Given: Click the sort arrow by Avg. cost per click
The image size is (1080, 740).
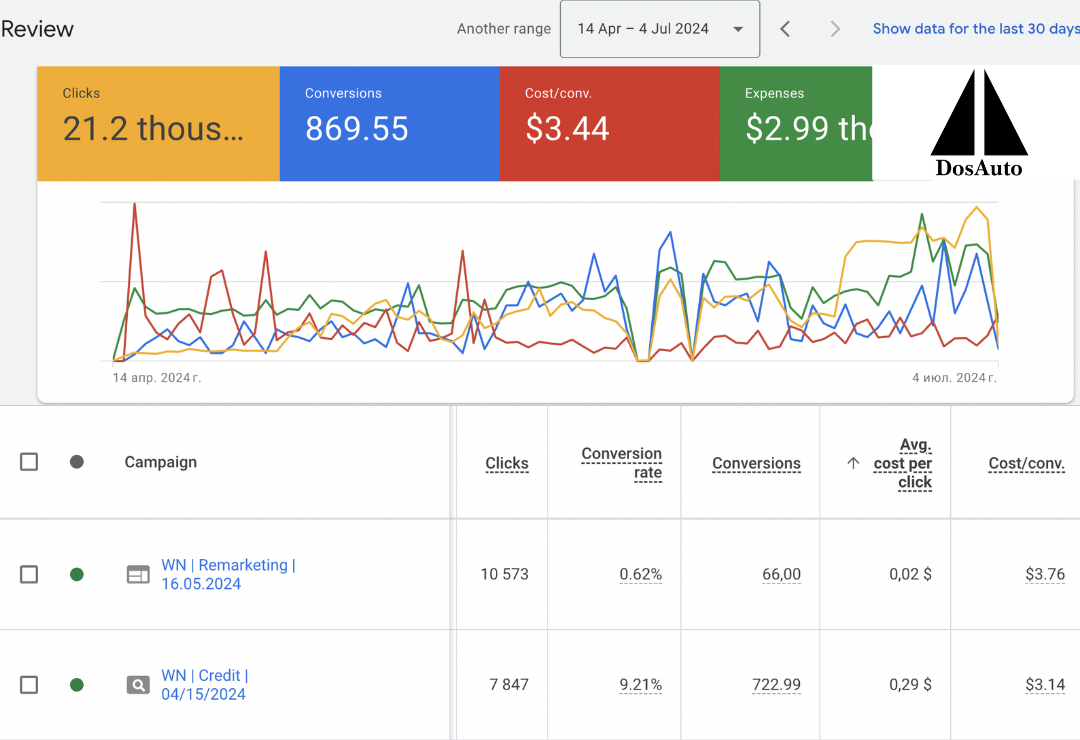Looking at the screenshot, I should click(853, 463).
